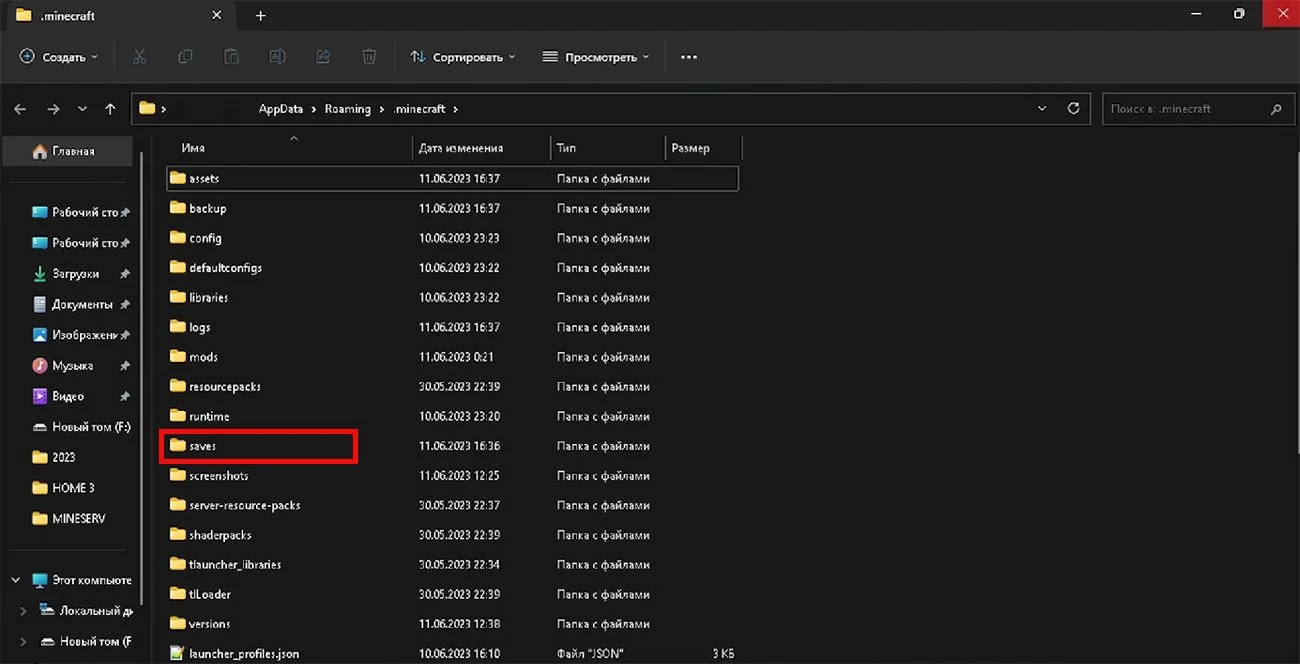
Task: Sort by Тип column header
Action: tap(566, 148)
